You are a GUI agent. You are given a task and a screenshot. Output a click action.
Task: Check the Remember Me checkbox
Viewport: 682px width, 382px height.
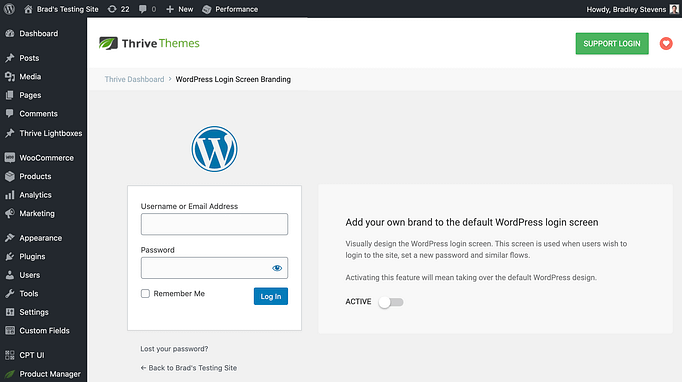click(145, 294)
